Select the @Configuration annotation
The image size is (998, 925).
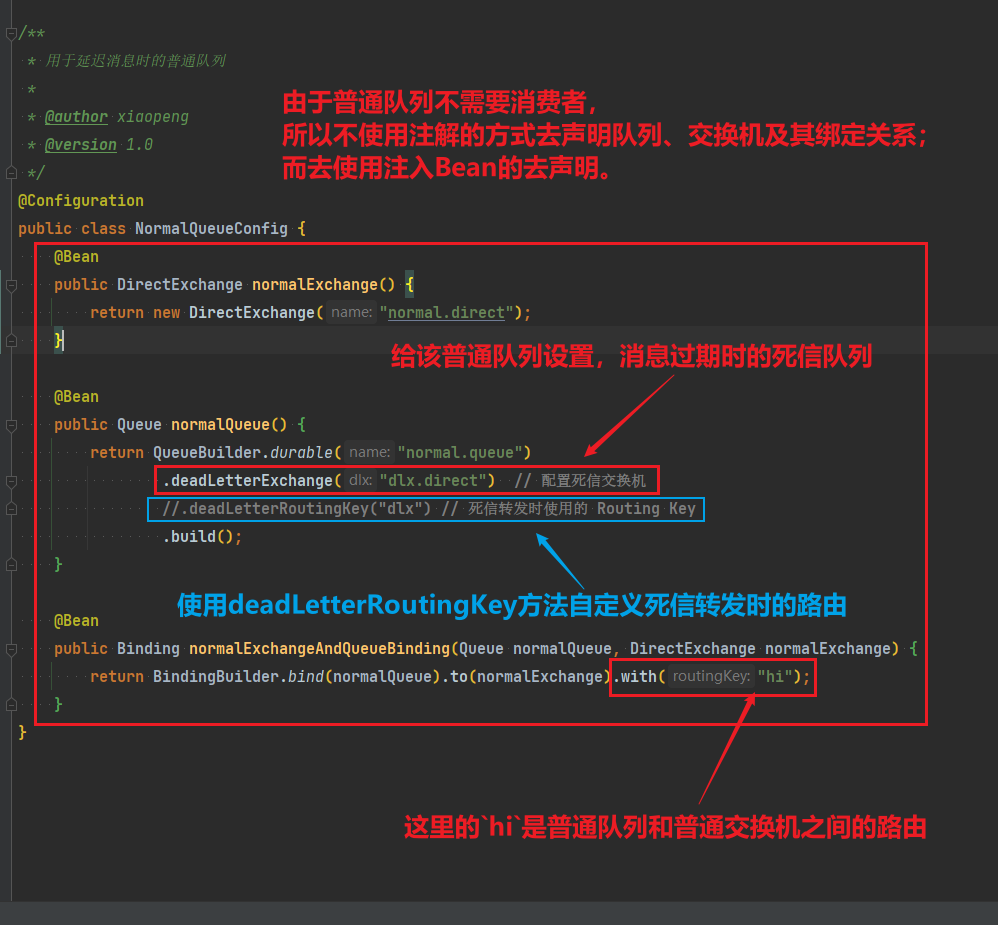80,200
